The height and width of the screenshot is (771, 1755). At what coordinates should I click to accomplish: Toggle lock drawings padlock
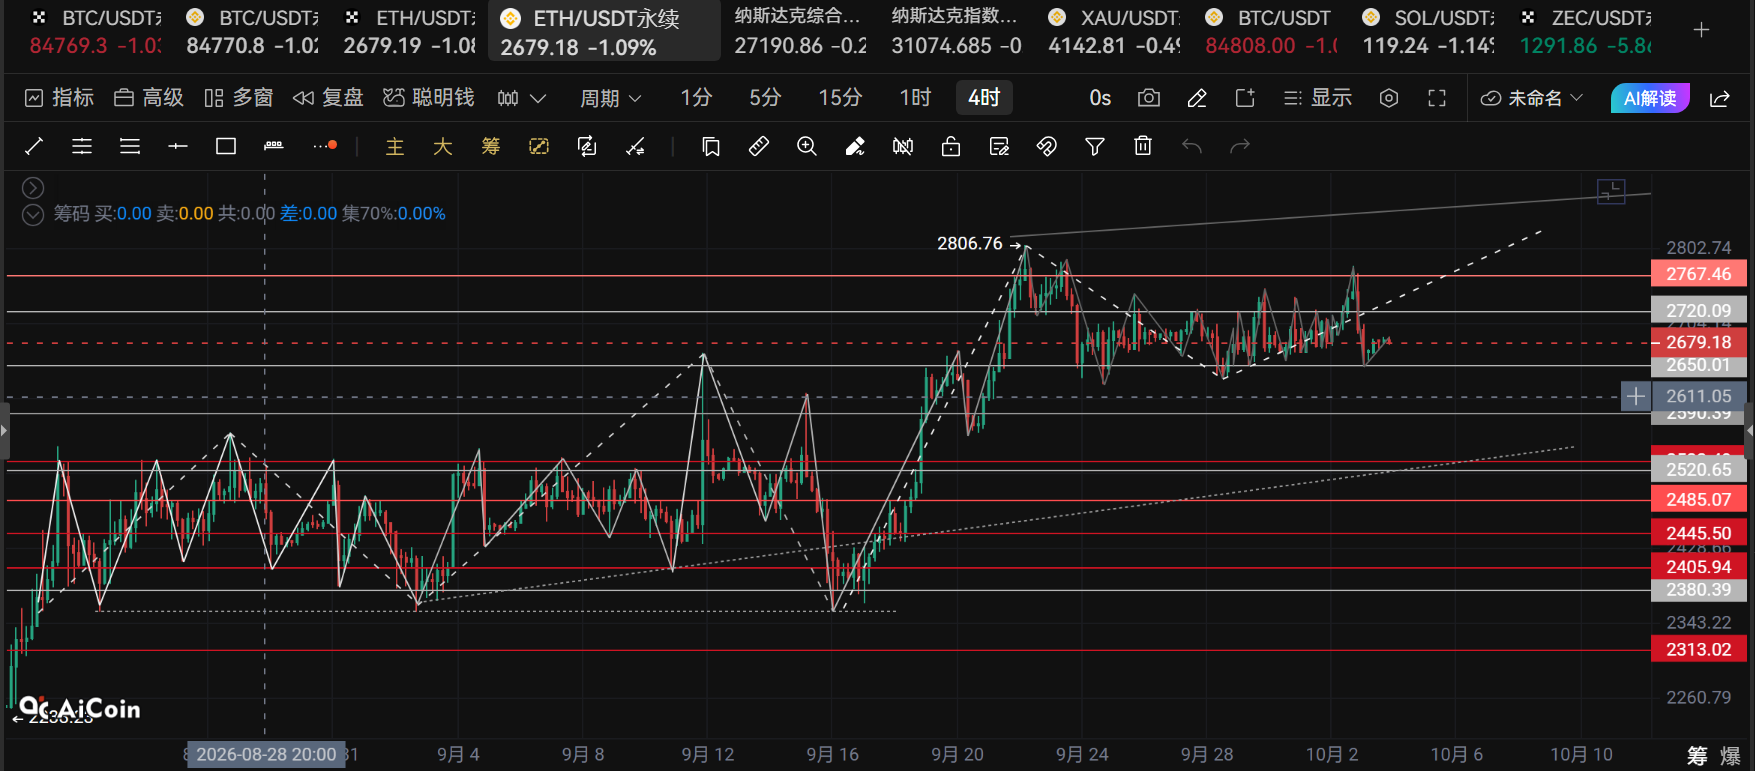(x=951, y=147)
